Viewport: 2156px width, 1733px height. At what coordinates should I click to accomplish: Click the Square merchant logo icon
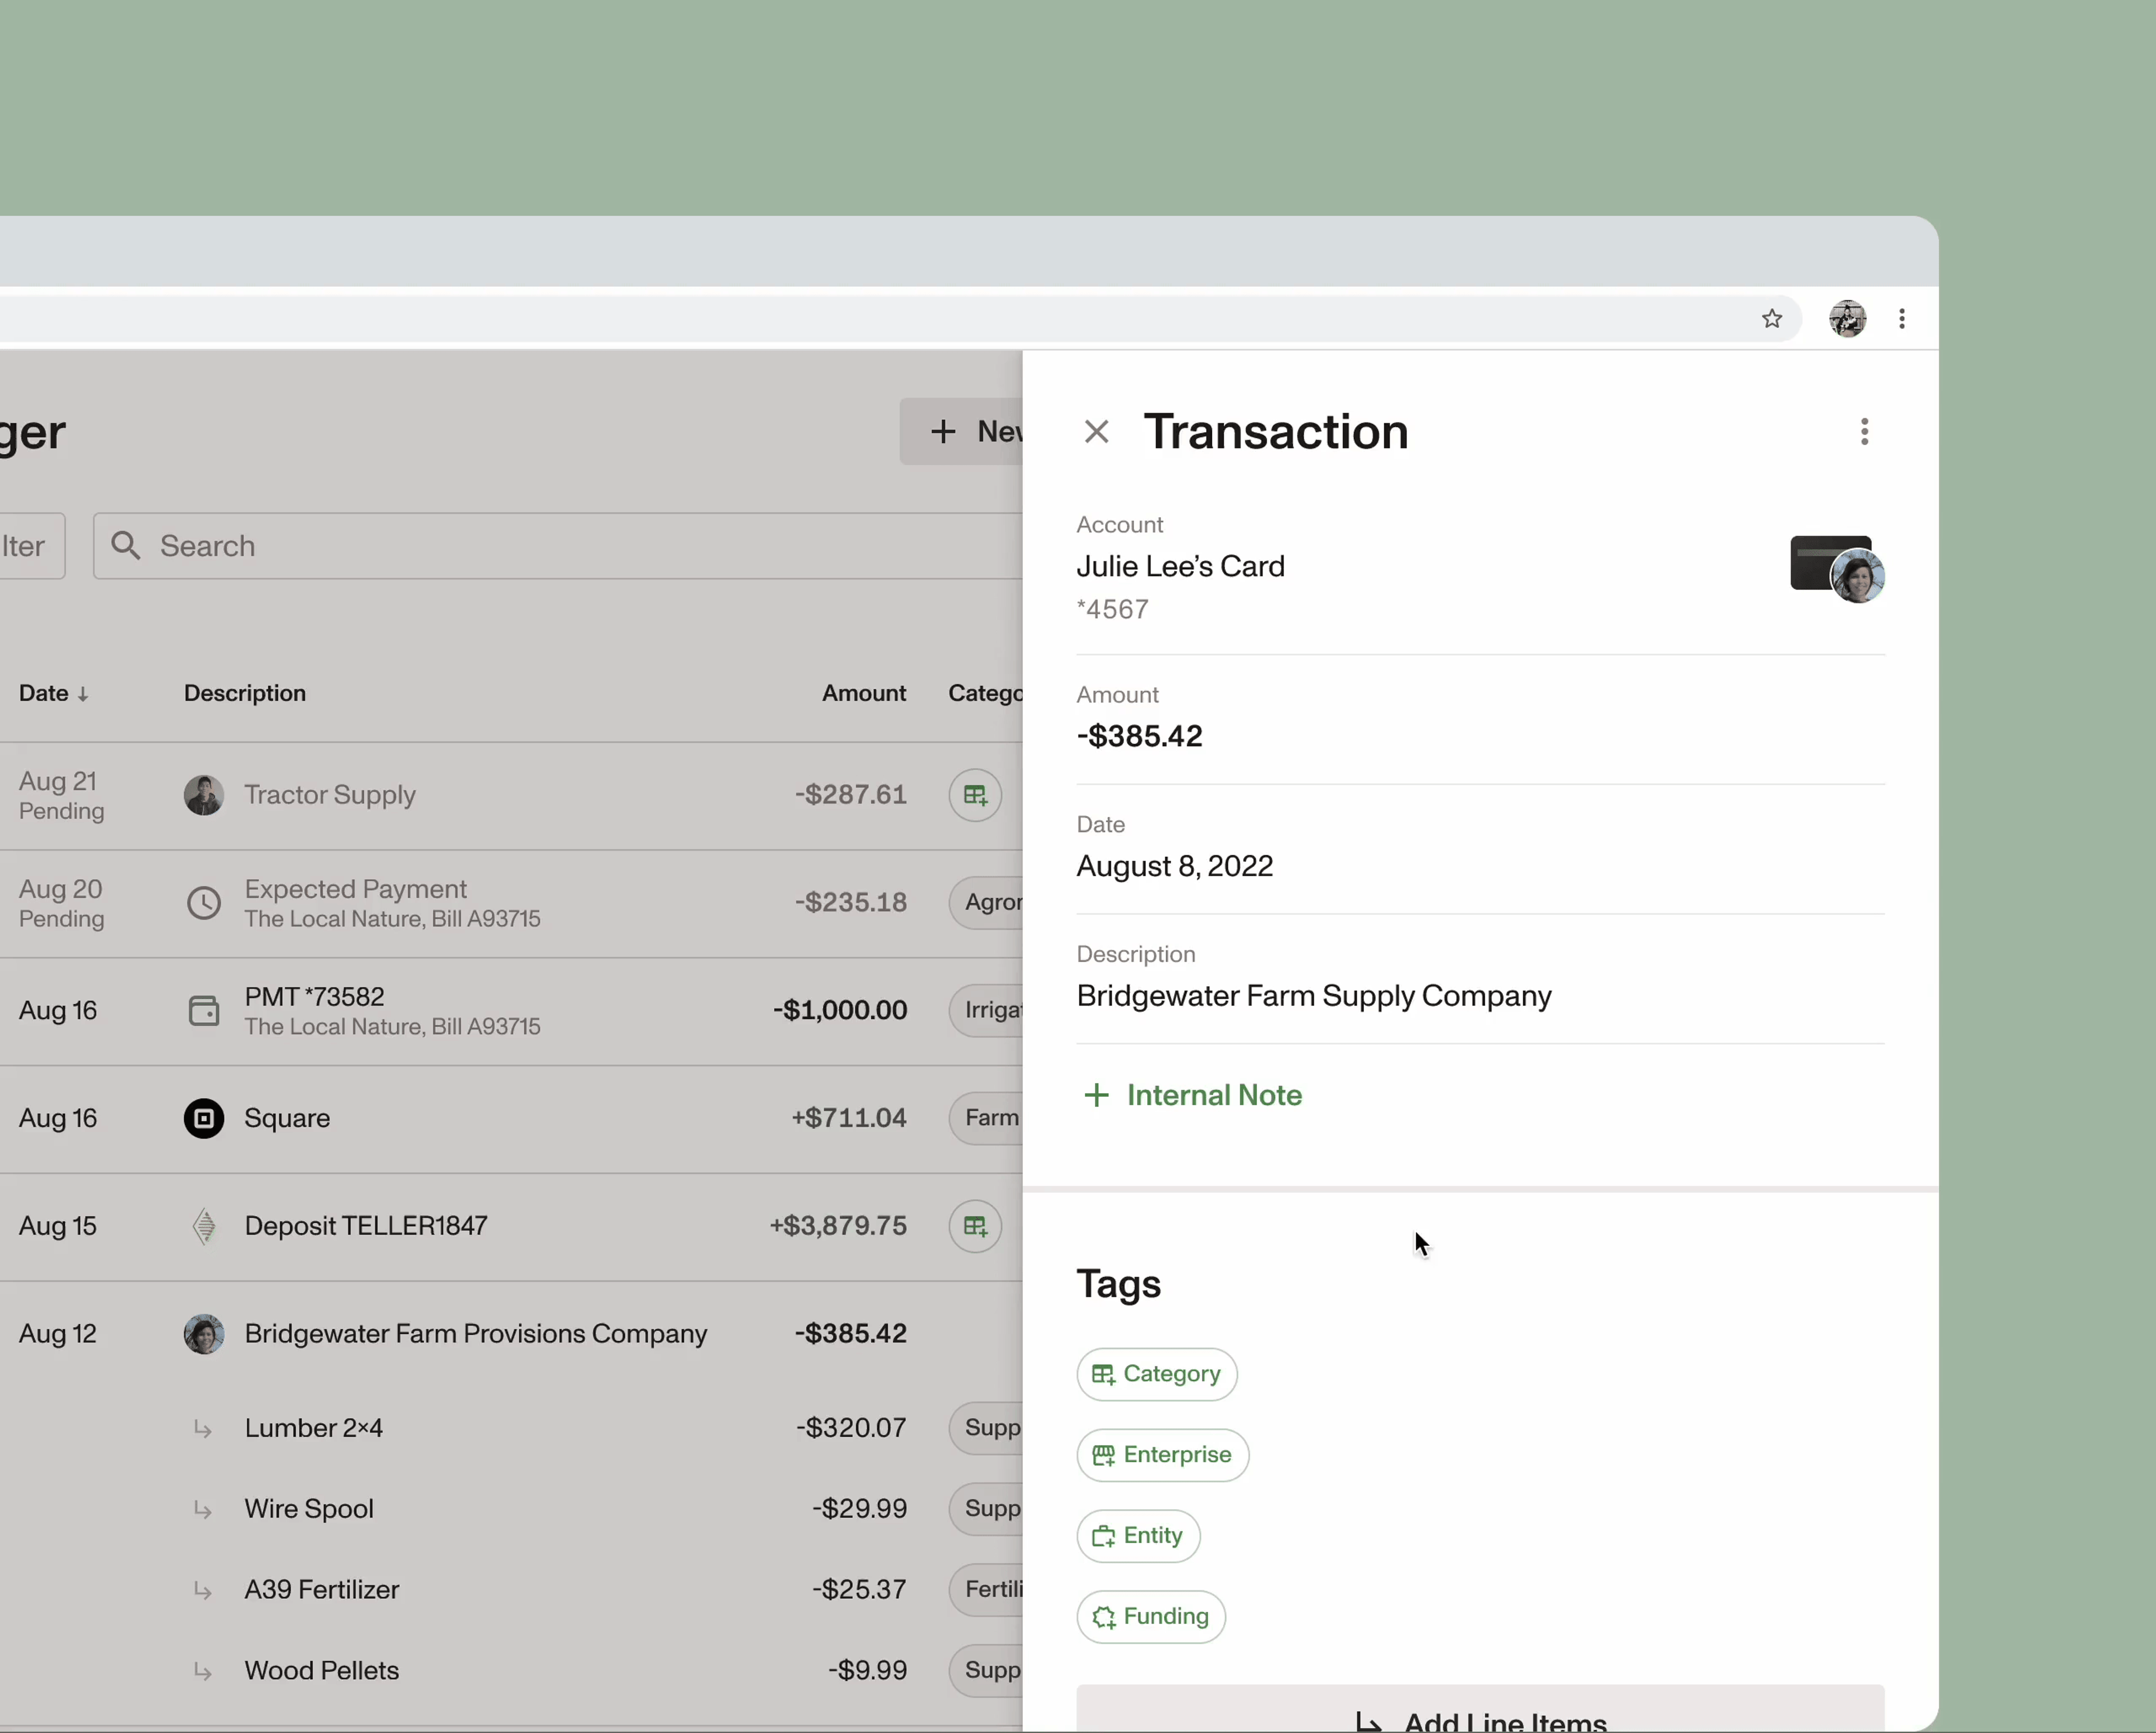(204, 1118)
